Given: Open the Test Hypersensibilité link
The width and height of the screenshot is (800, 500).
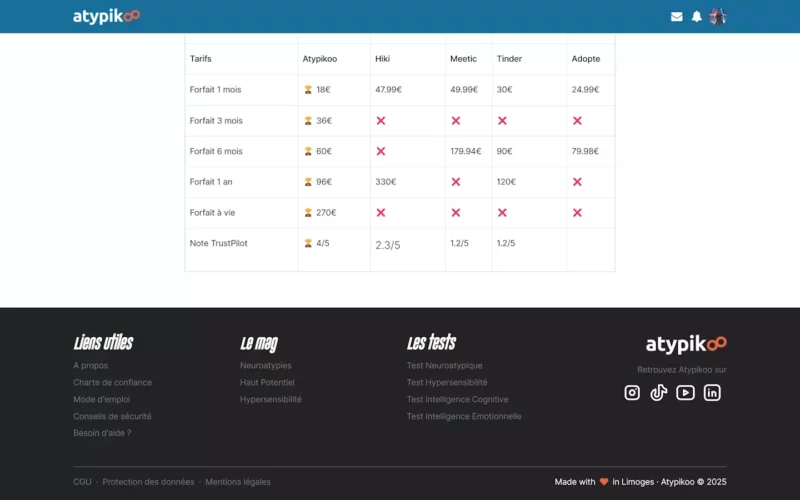Looking at the screenshot, I should 447,383.
